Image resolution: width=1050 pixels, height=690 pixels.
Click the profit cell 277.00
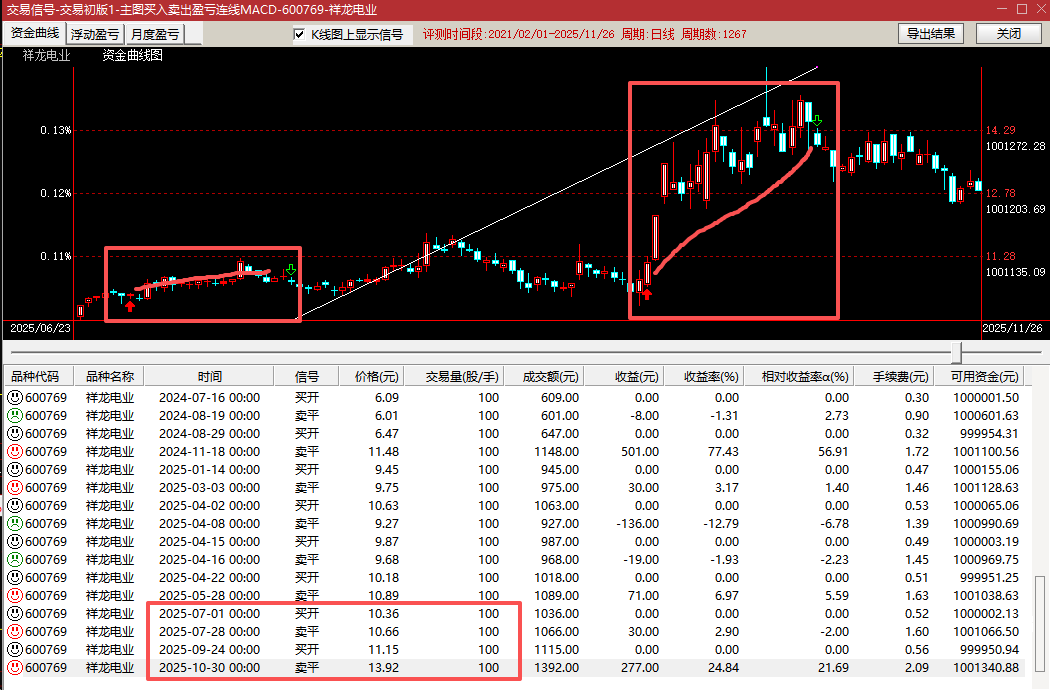pos(640,668)
